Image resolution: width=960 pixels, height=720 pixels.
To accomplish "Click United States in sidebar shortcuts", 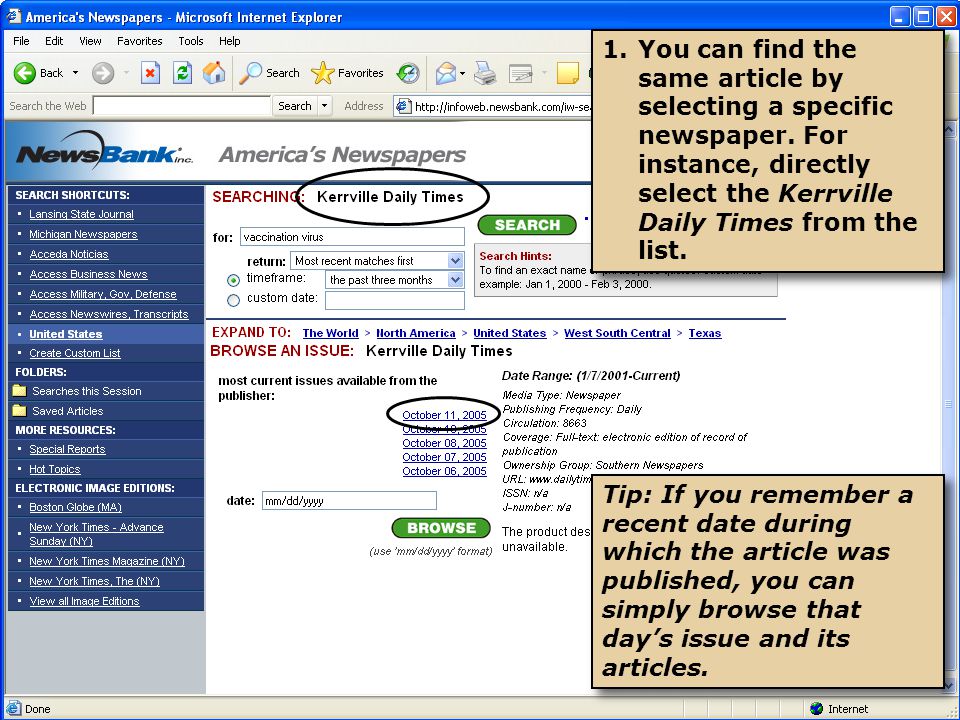I will [66, 334].
